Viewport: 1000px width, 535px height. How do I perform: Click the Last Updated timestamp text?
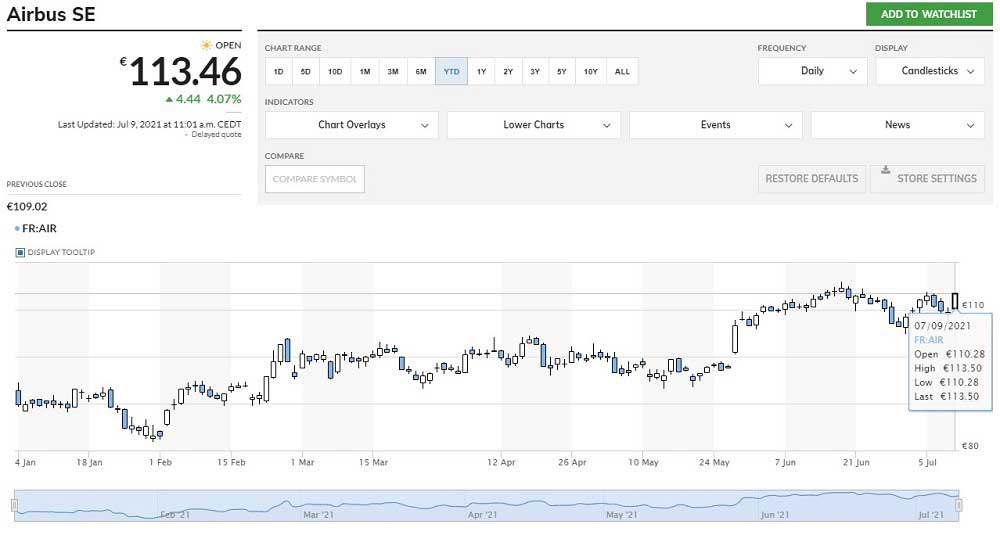click(149, 125)
